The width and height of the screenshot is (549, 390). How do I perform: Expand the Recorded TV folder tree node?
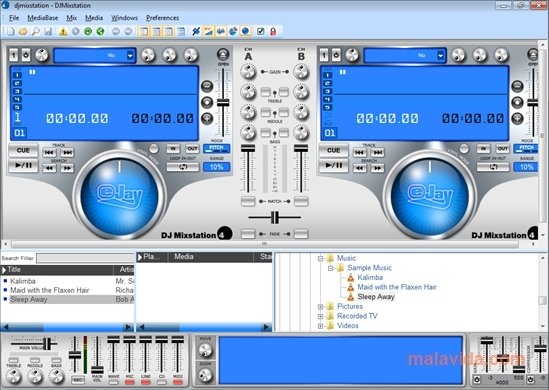(320, 316)
